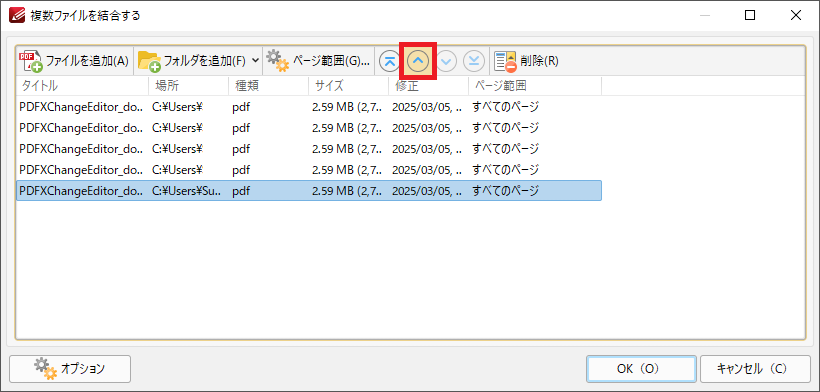The image size is (820, 392).
Task: Click the ページ範囲 column header
Action: [535, 86]
